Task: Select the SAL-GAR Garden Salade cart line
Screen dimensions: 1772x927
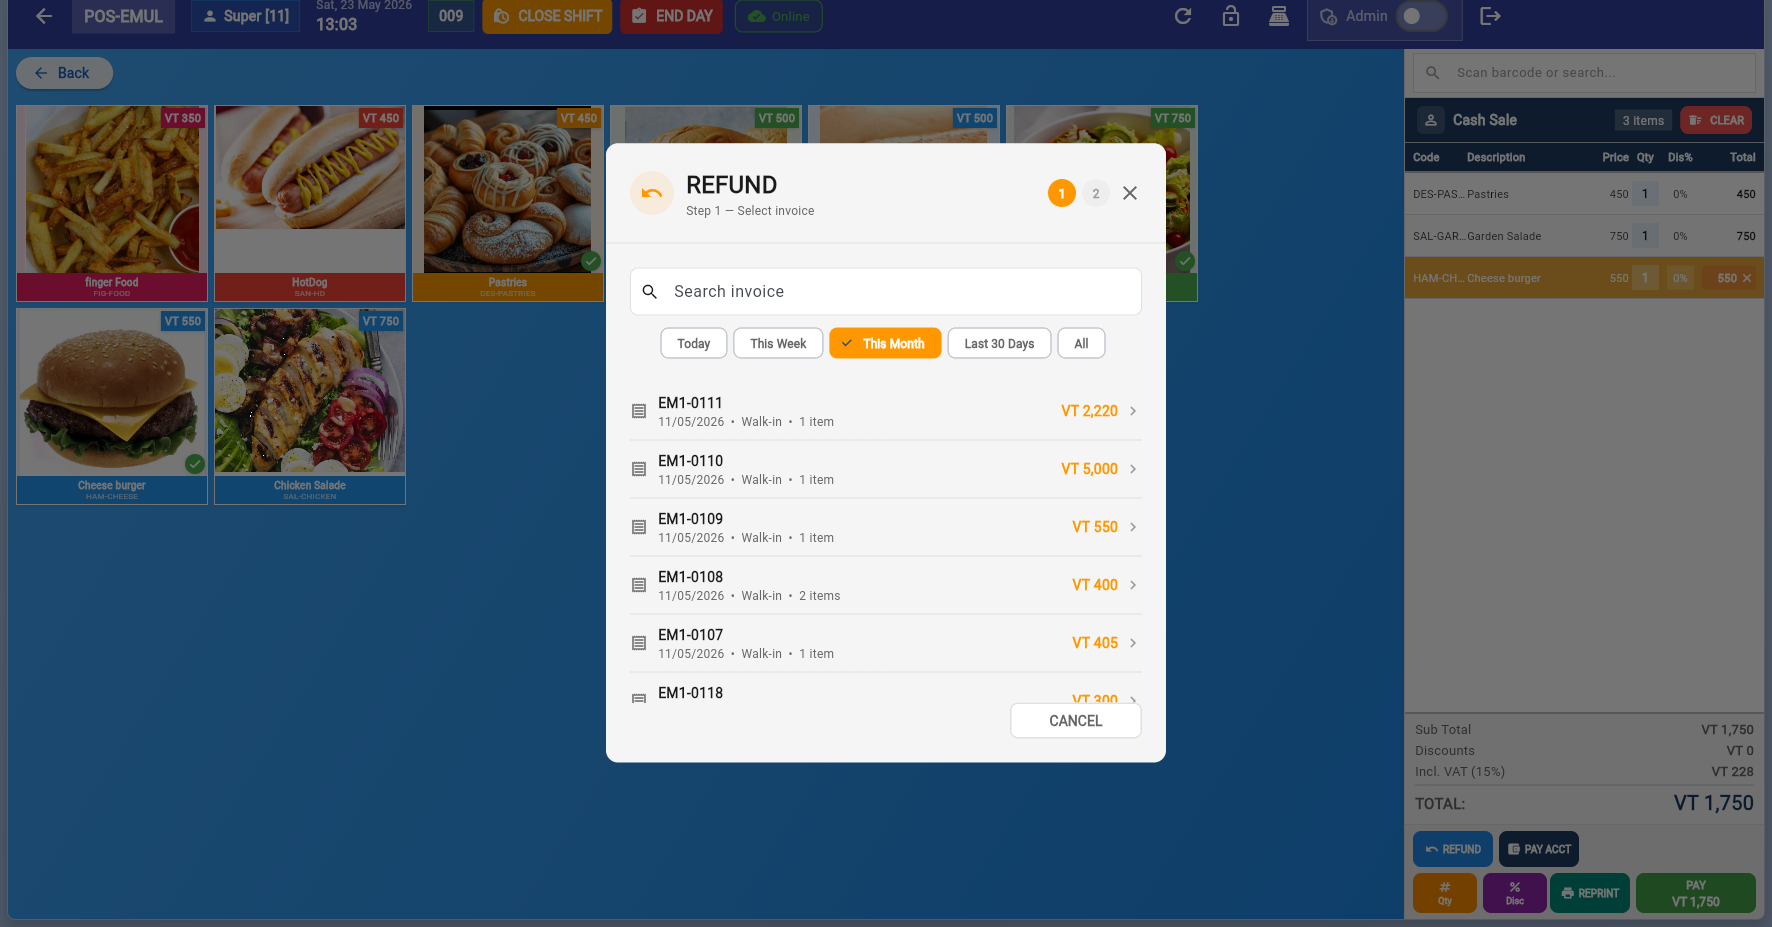Action: (1584, 236)
